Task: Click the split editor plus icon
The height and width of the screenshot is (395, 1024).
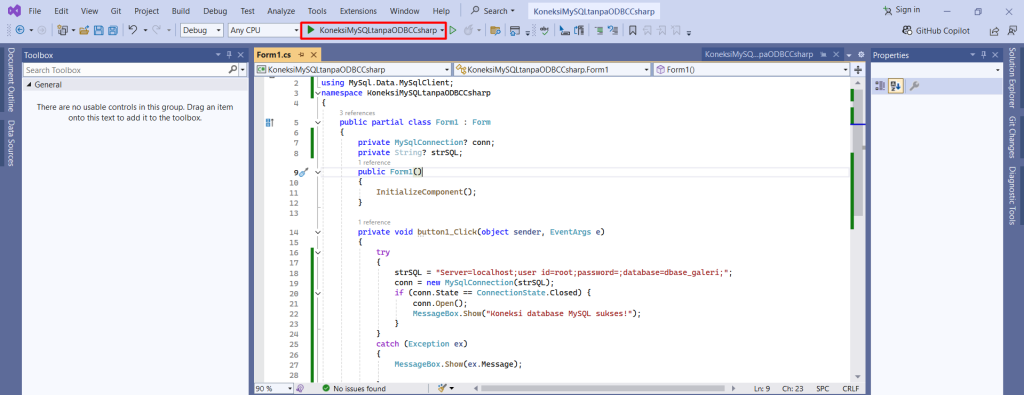Action: click(x=858, y=69)
